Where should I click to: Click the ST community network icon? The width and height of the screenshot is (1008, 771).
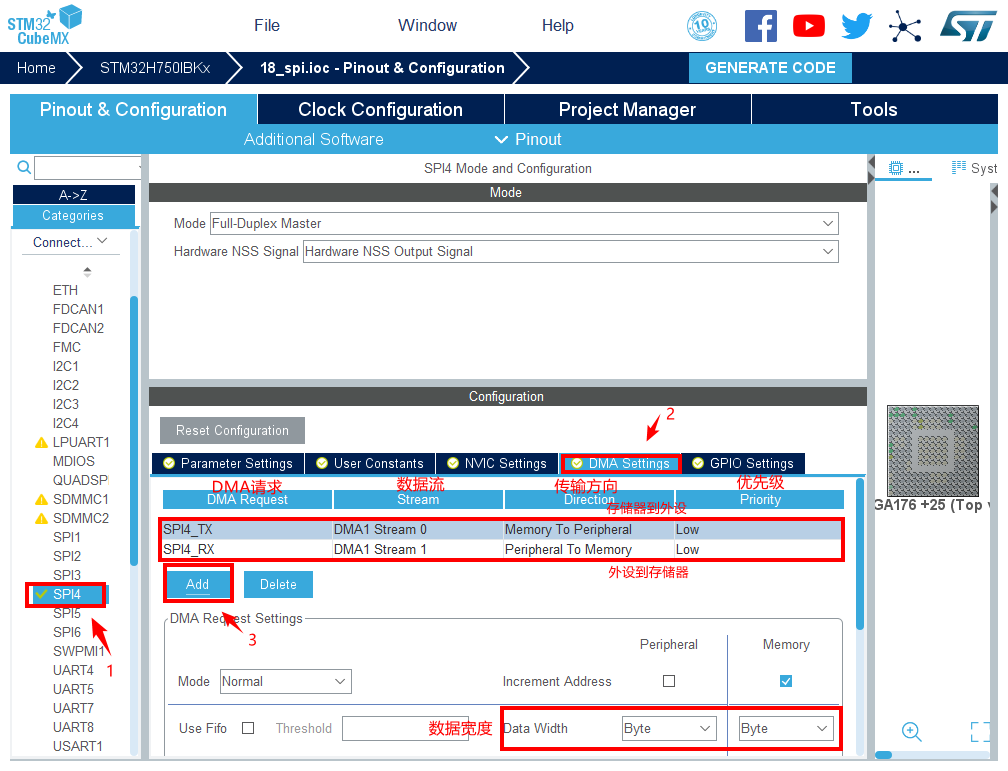pos(906,26)
